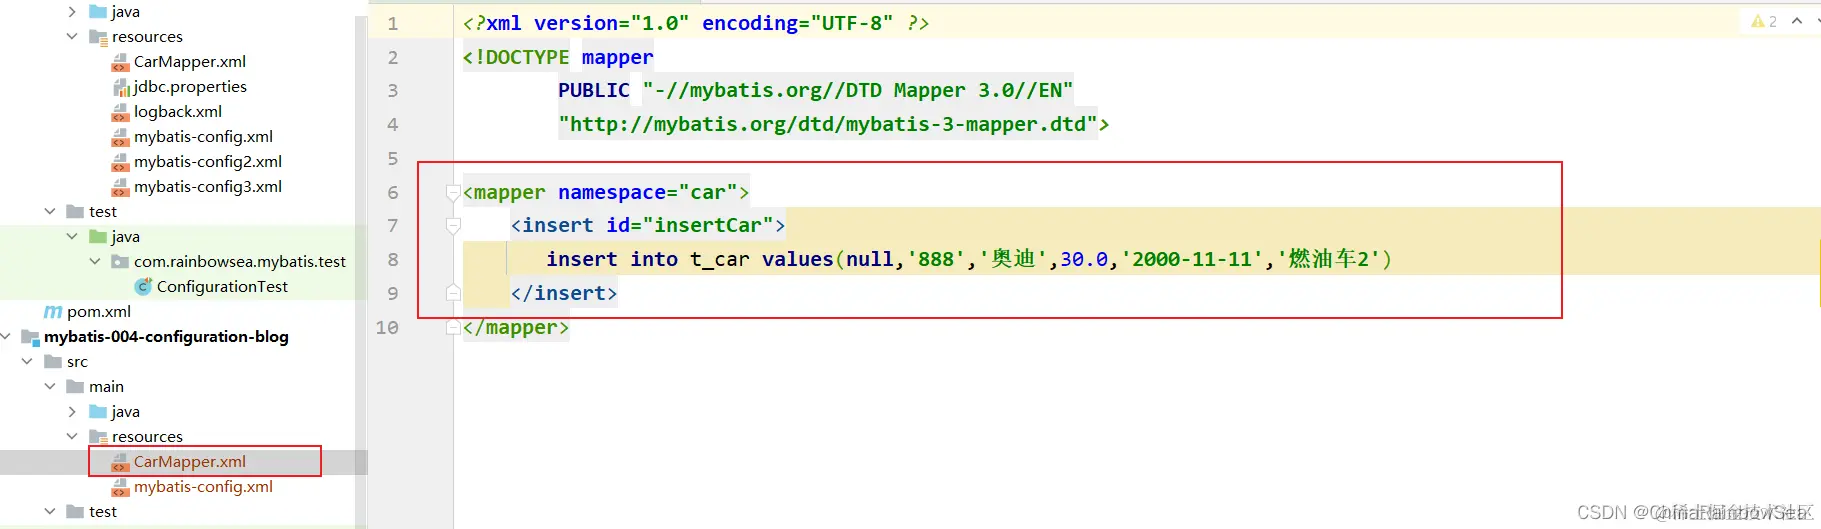This screenshot has width=1821, height=529.
Task: Open the warnings indicator showing 2
Action: point(1764,21)
